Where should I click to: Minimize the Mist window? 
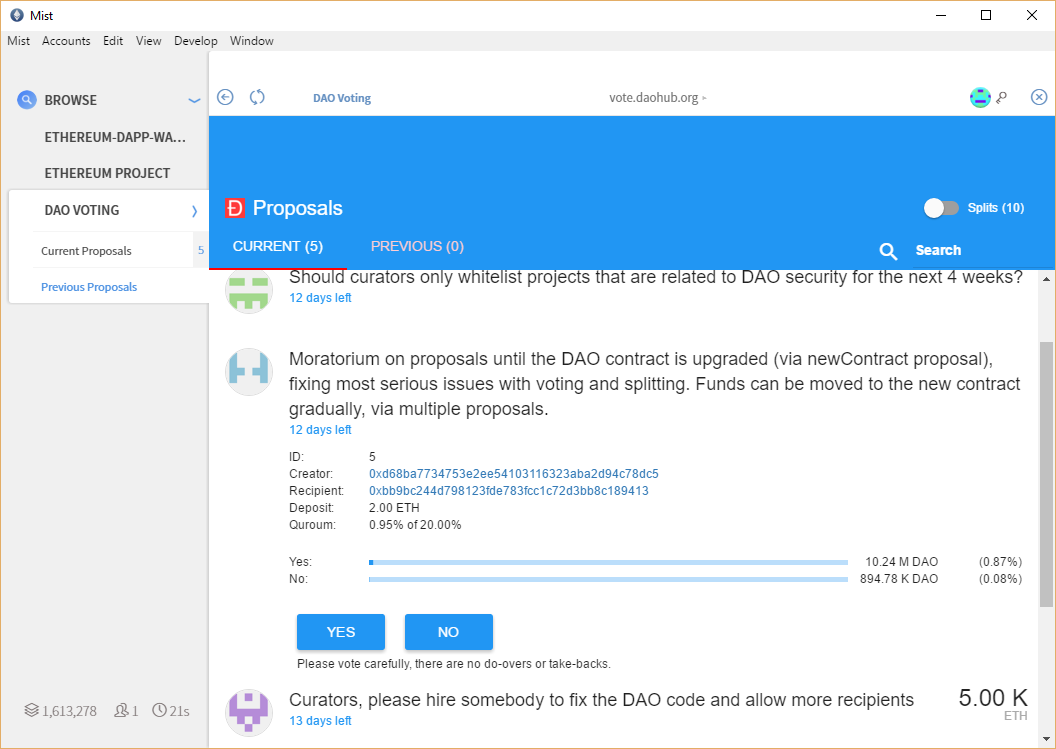point(942,15)
